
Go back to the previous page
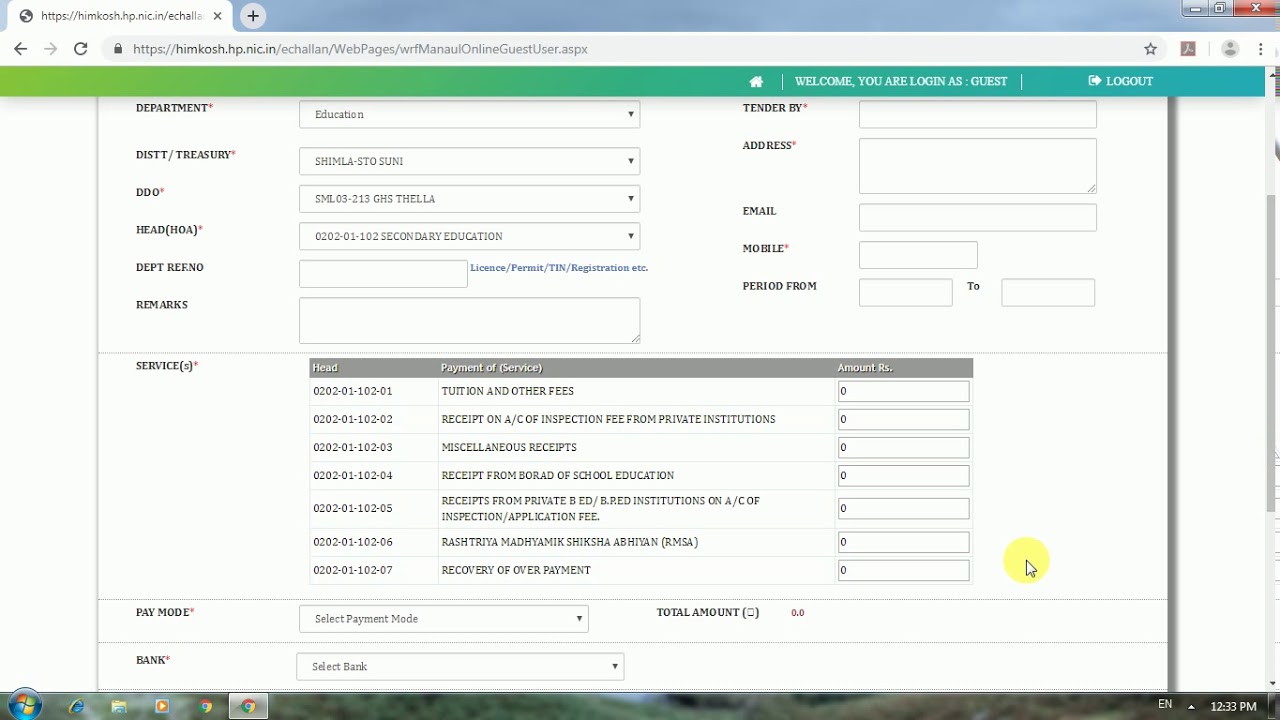click(x=21, y=49)
